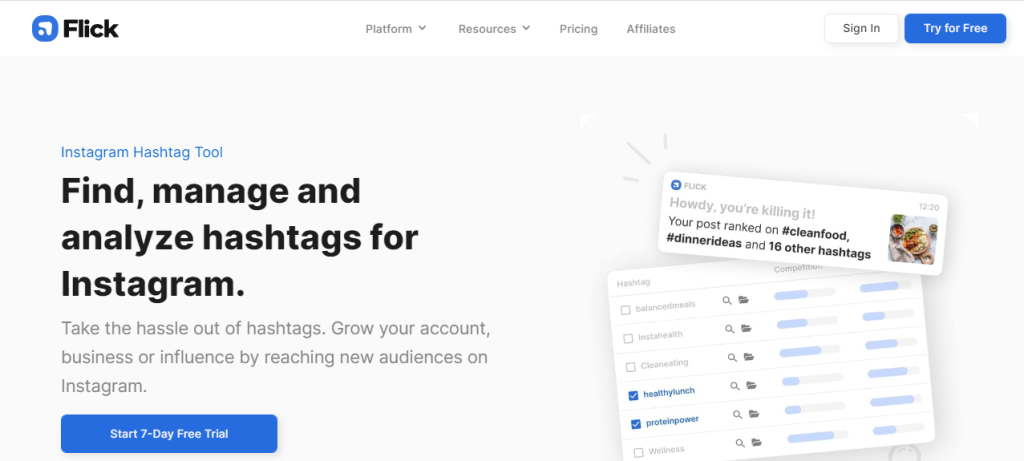Click the balancedmeals competition bar
The height and width of the screenshot is (461, 1024).
[x=805, y=294]
